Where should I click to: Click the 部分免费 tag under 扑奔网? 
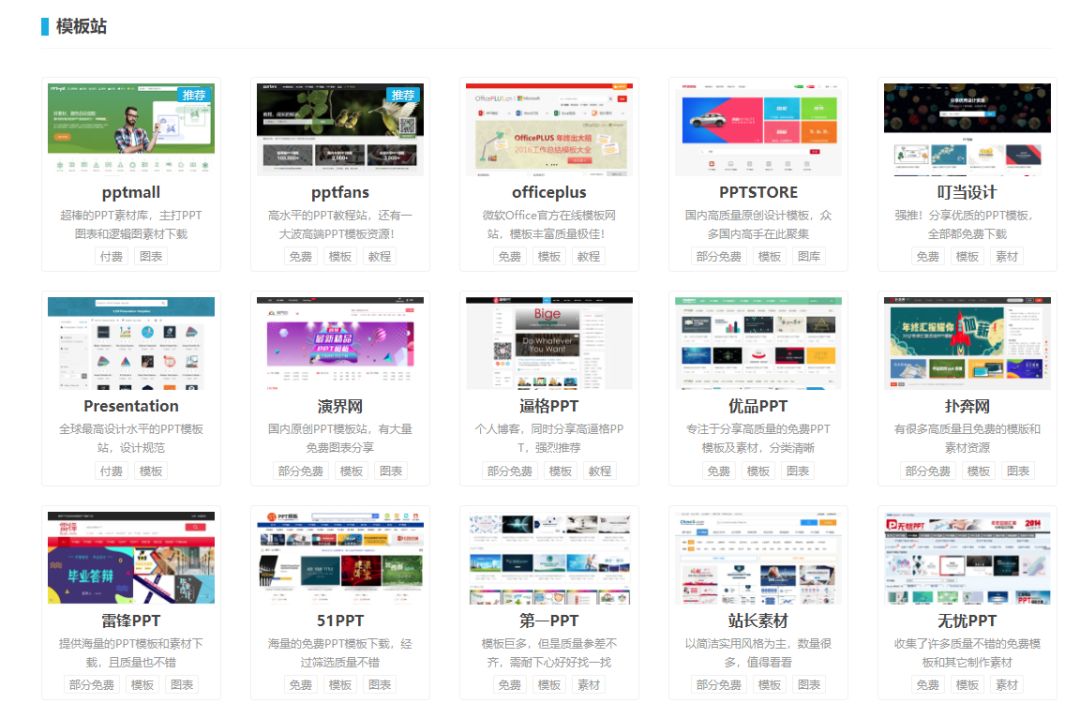(x=927, y=470)
